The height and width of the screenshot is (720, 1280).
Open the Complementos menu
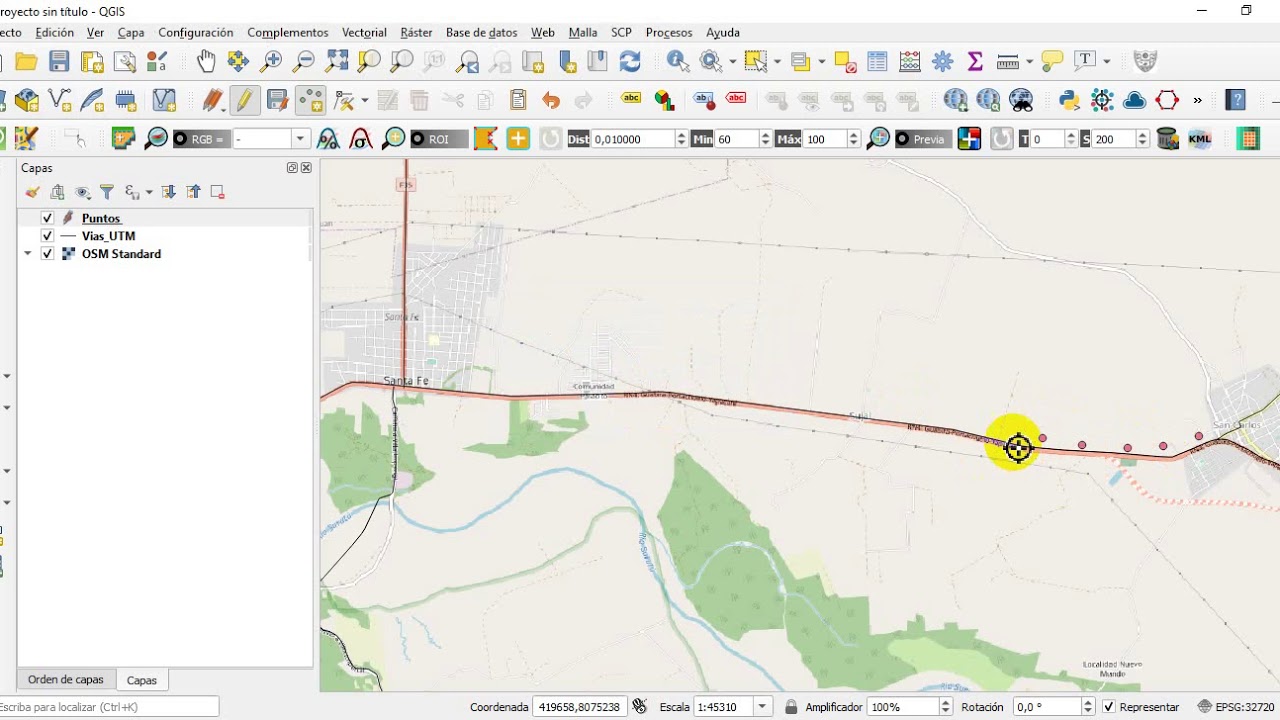(x=288, y=32)
